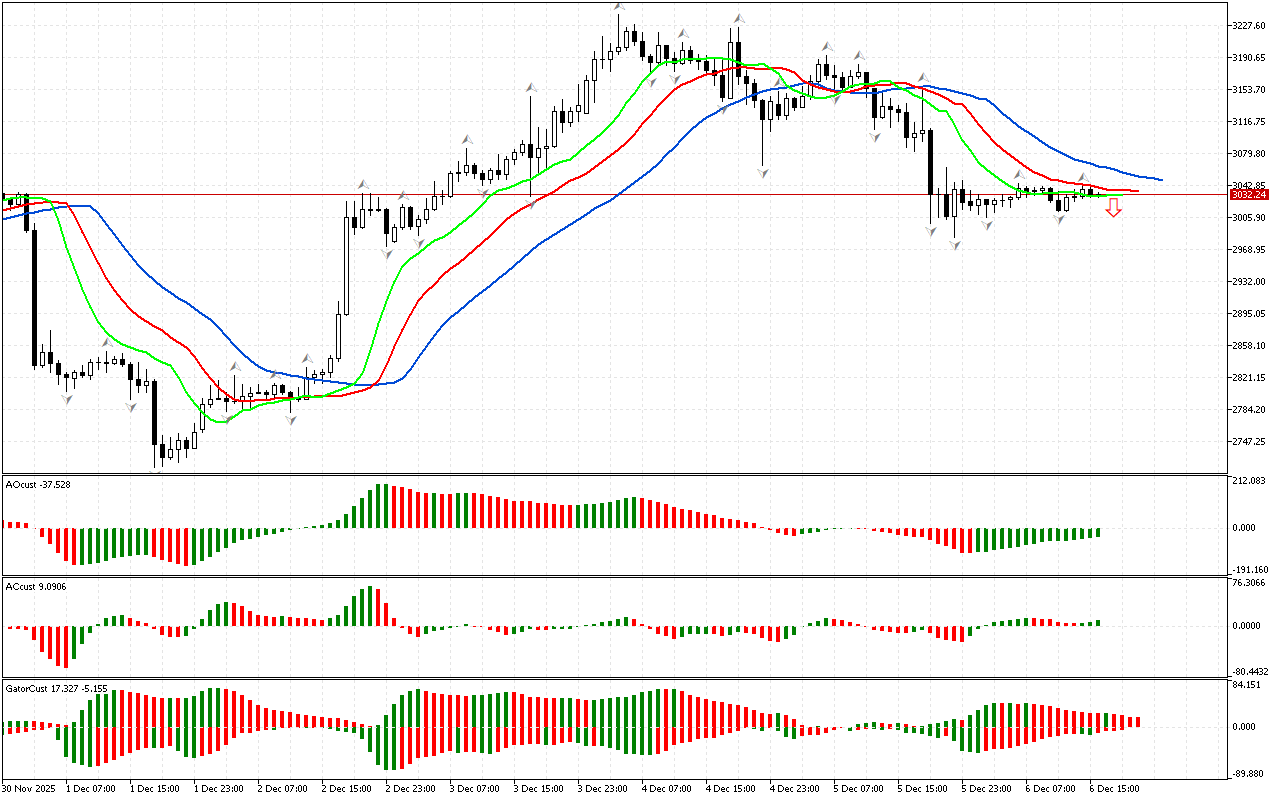Click the red down arrow sell signal
Screen dimensions: 1280x800
(x=1113, y=208)
